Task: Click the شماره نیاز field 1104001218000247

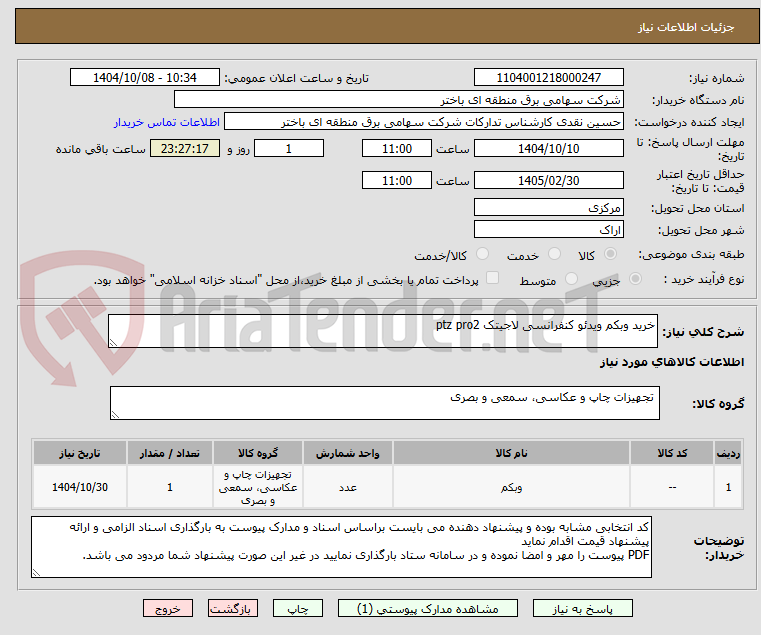Action: click(548, 78)
